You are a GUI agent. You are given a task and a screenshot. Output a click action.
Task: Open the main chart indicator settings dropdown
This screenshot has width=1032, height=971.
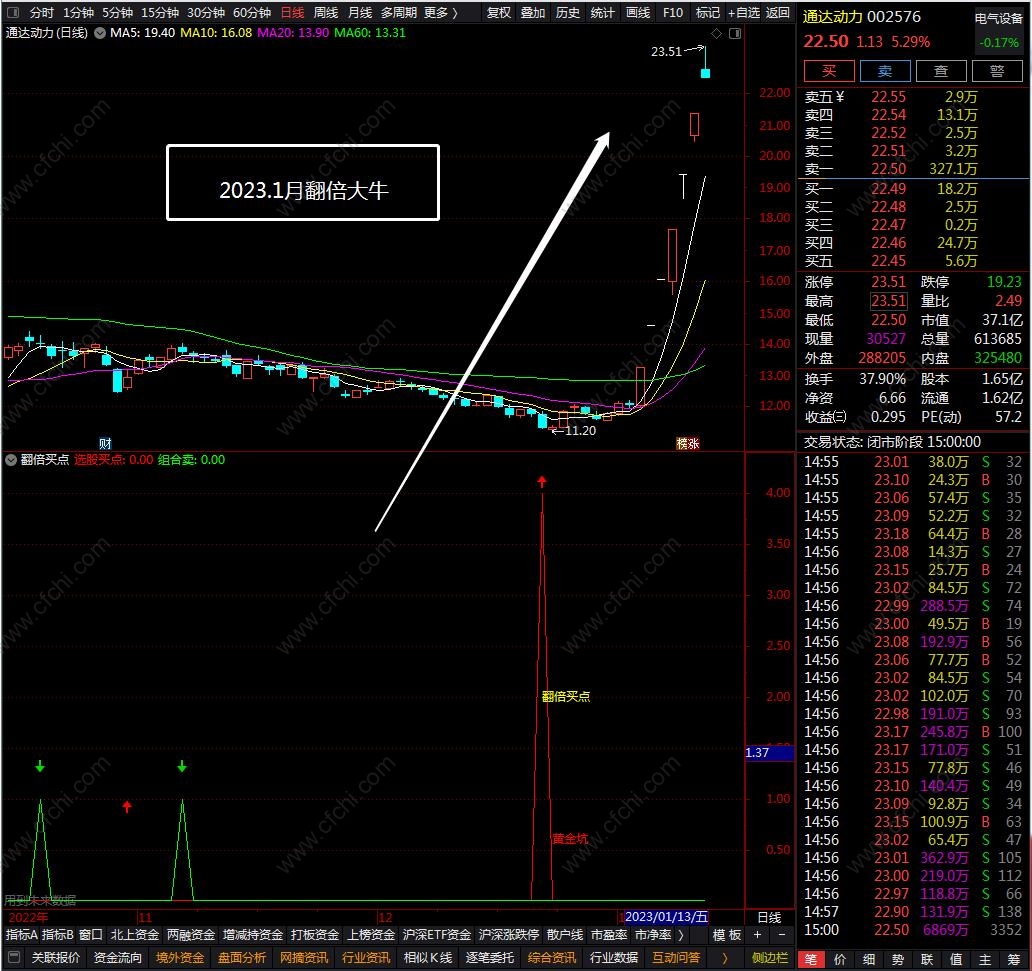(x=100, y=33)
